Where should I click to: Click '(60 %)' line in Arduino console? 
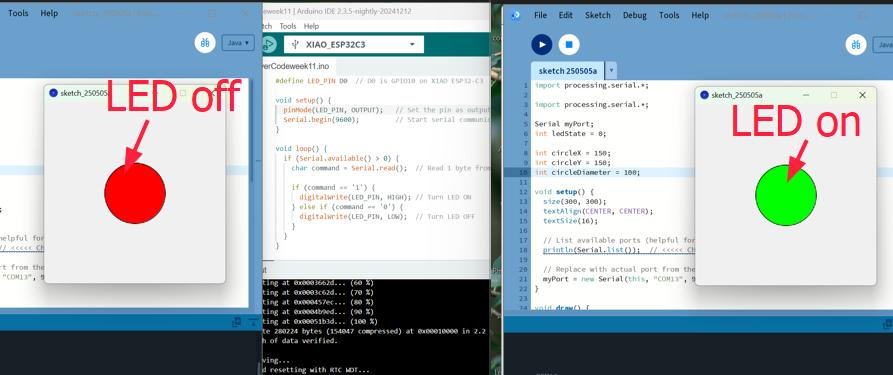[x=318, y=283]
